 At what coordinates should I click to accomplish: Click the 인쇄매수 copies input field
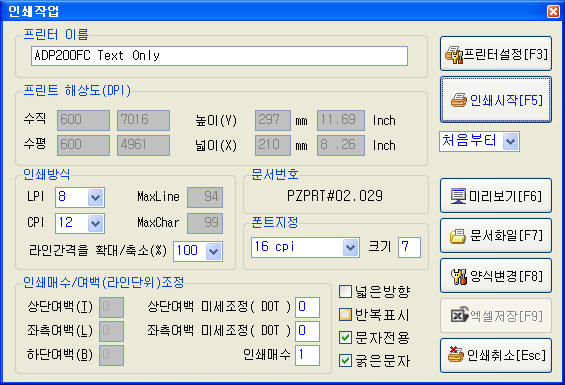tap(307, 355)
